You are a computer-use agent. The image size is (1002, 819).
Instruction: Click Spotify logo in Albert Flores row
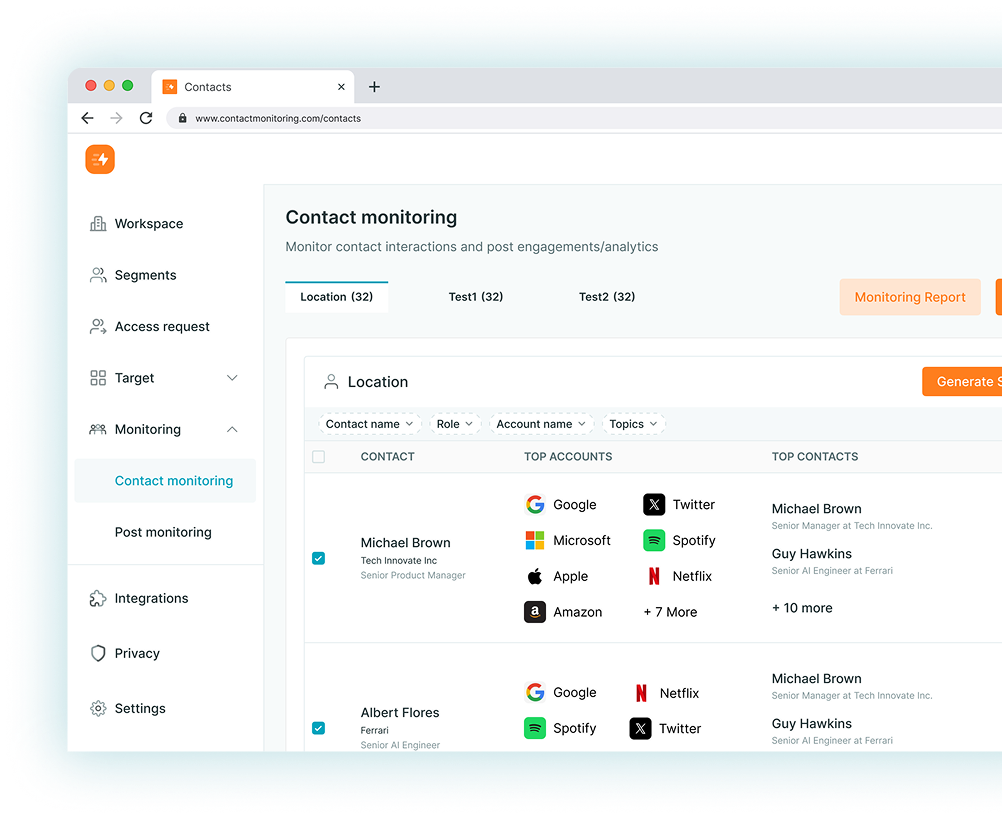(x=535, y=728)
